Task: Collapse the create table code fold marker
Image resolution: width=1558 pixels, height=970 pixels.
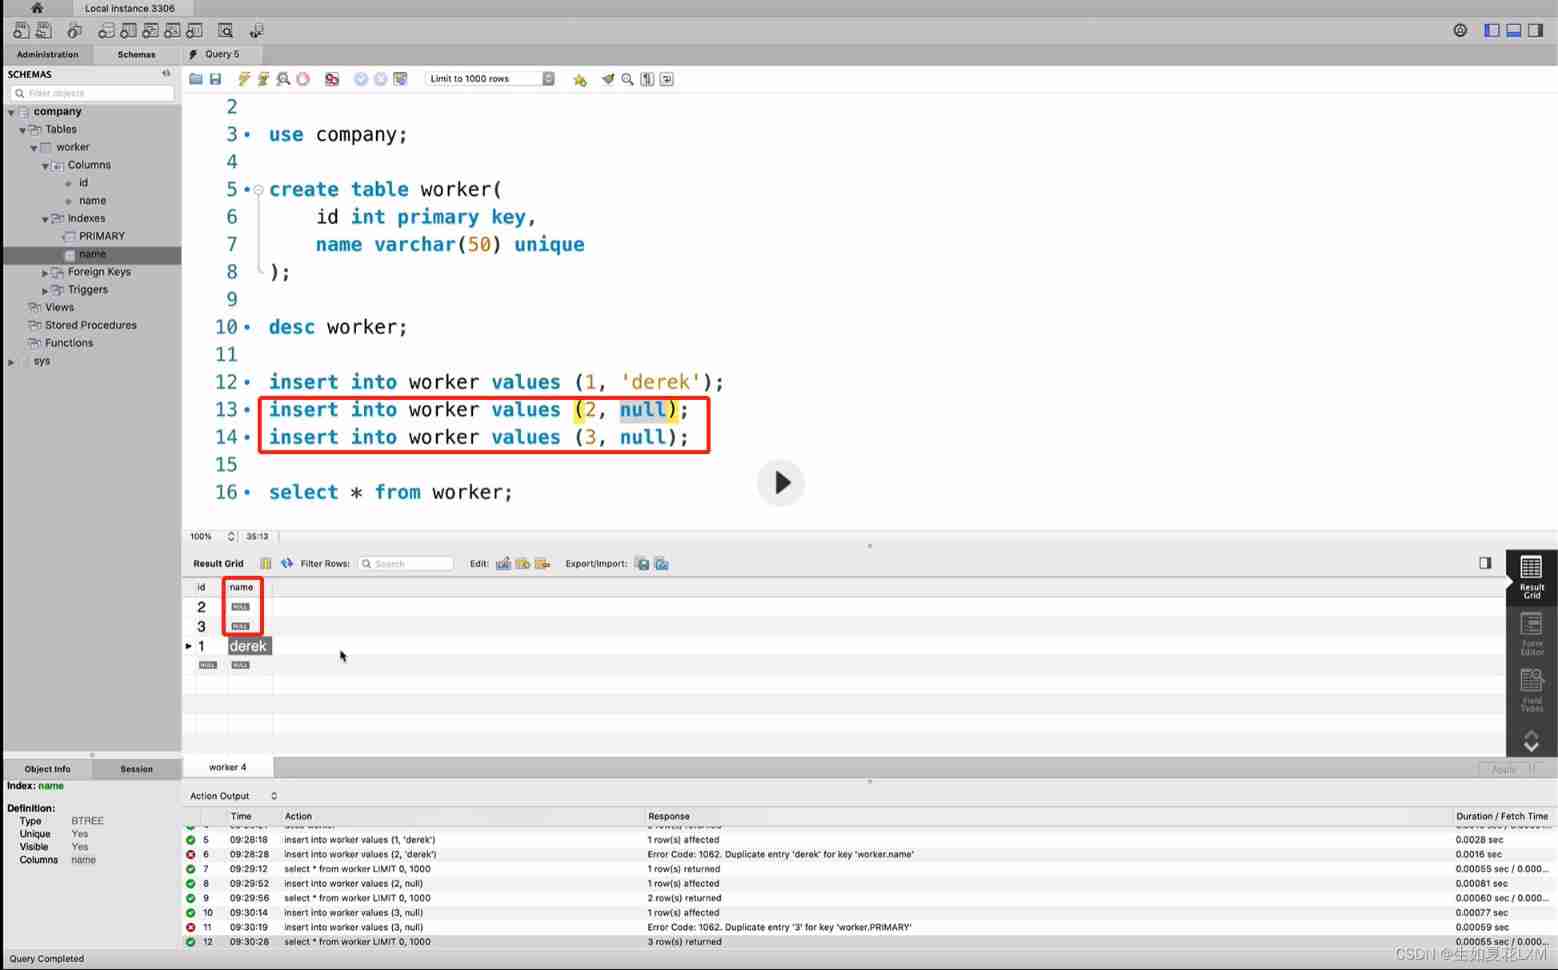Action: 258,189
